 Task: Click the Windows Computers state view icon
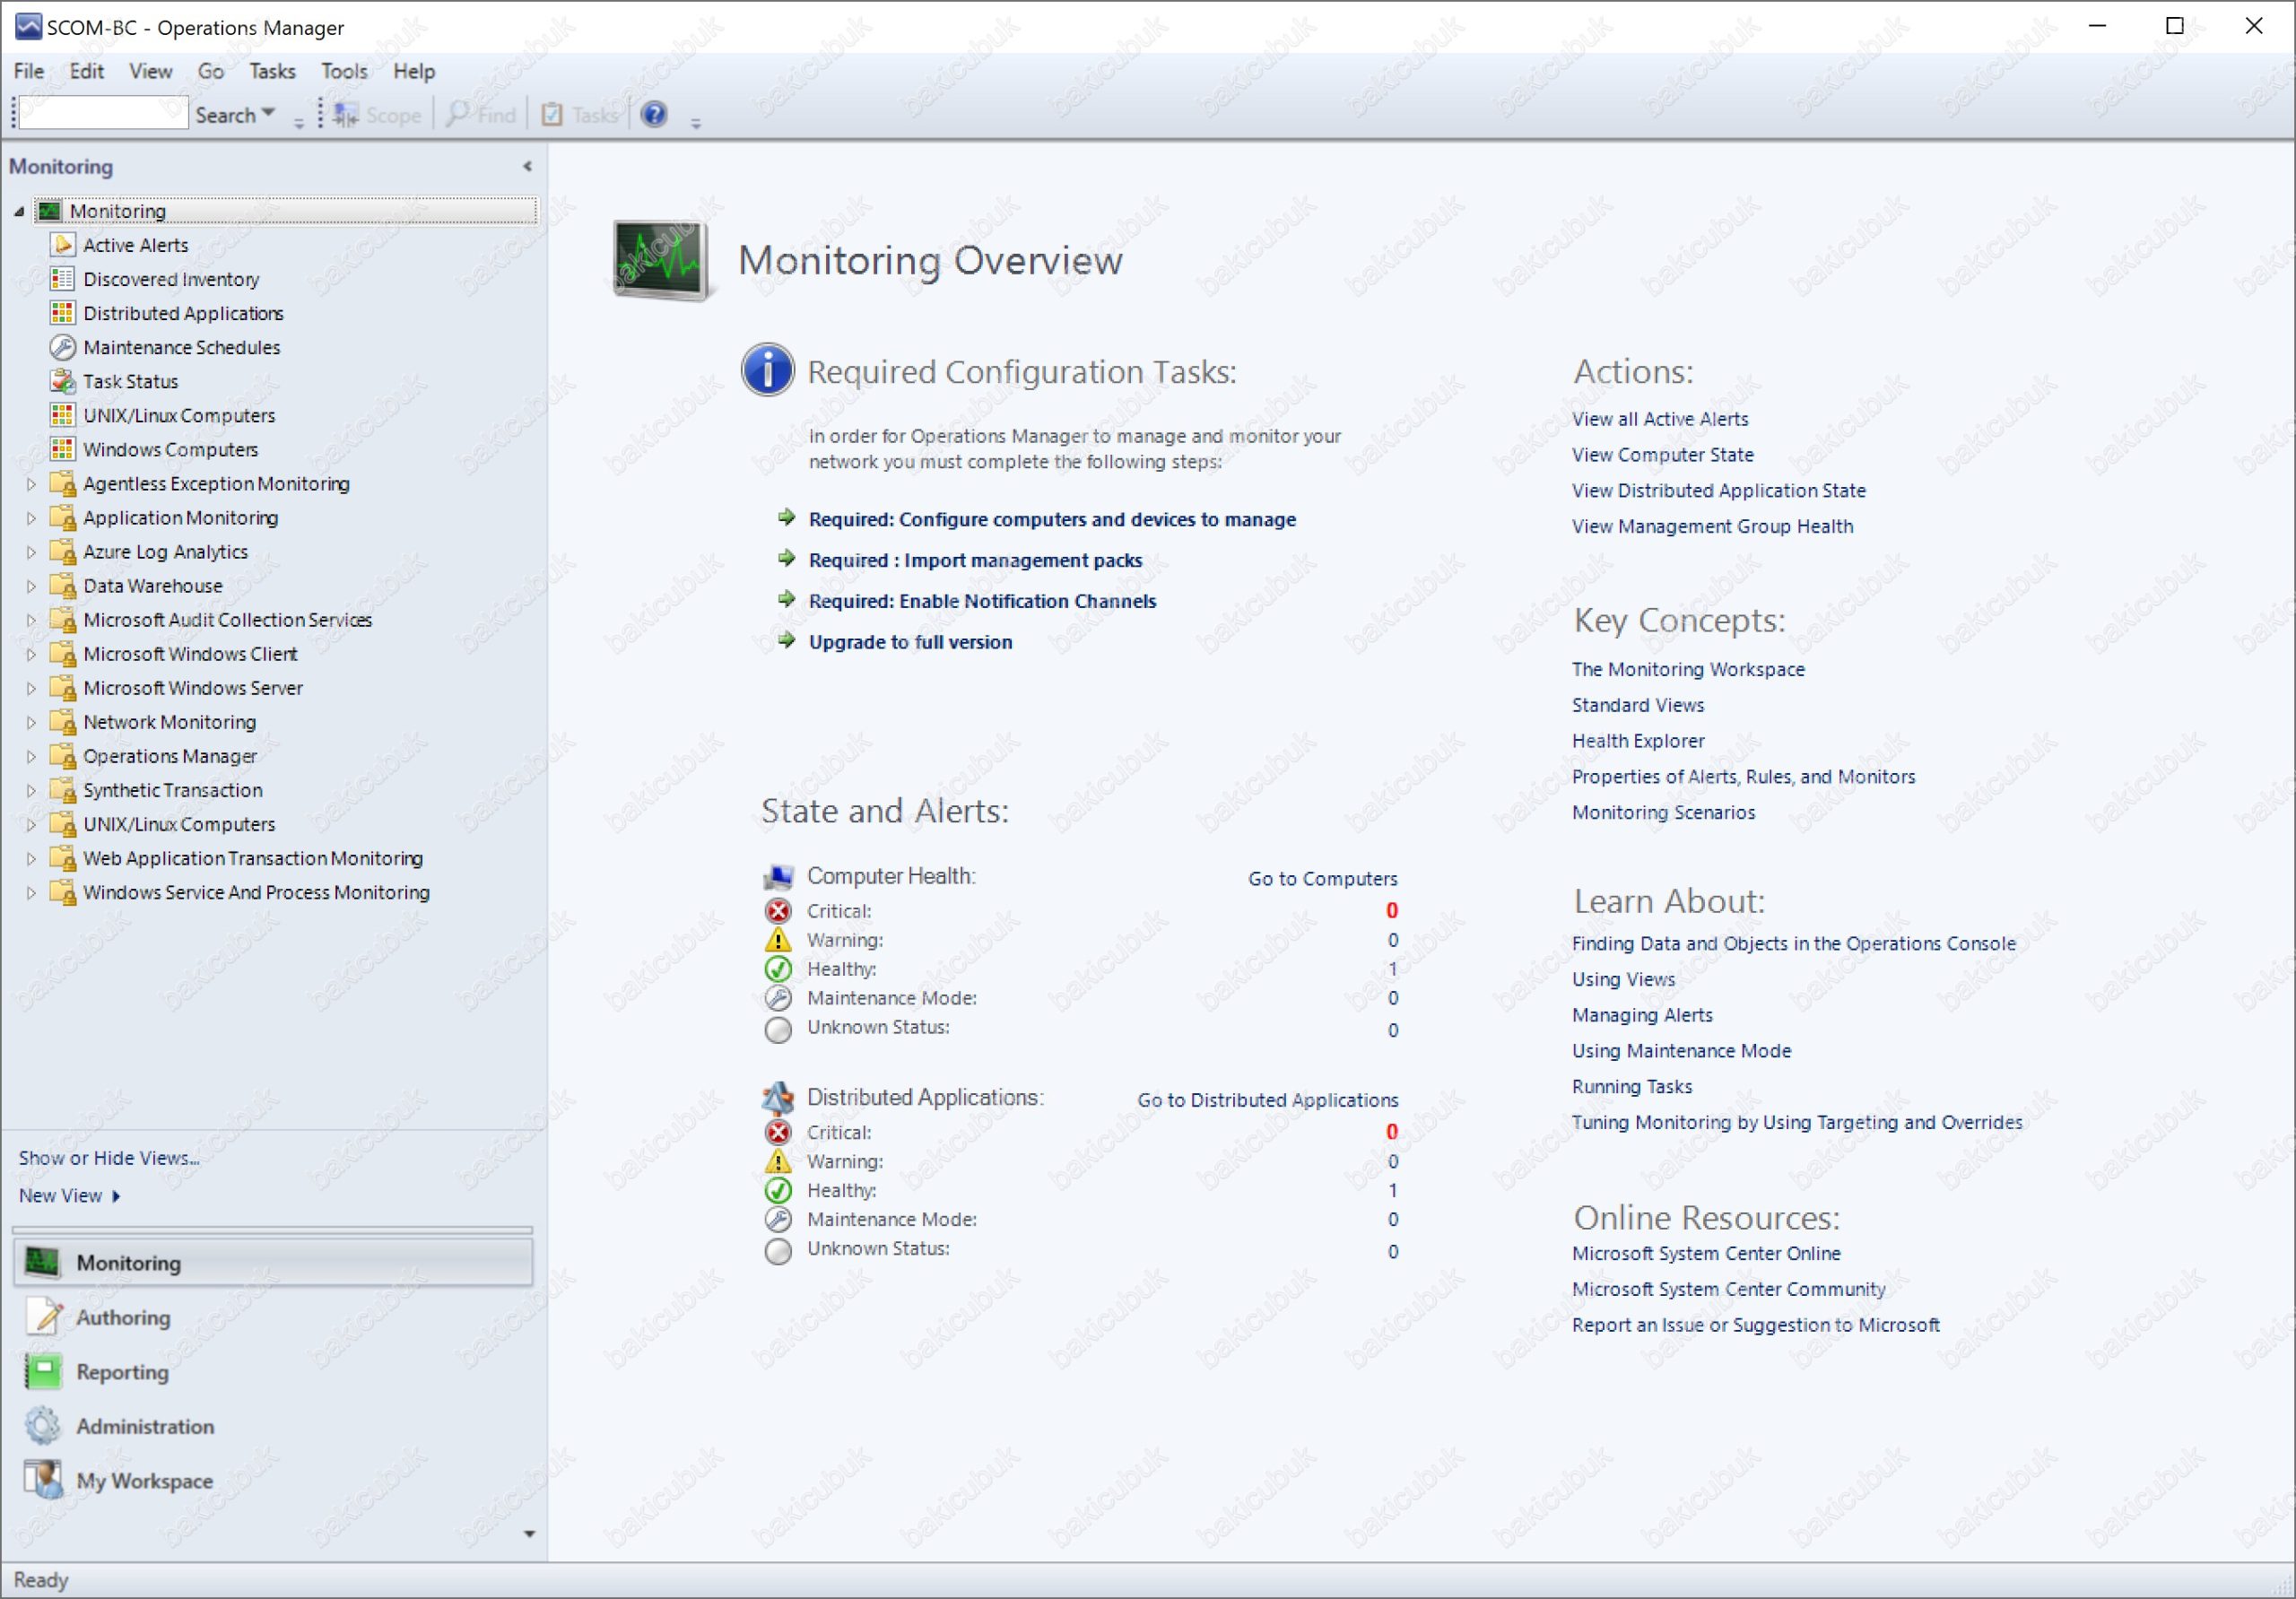coord(63,449)
